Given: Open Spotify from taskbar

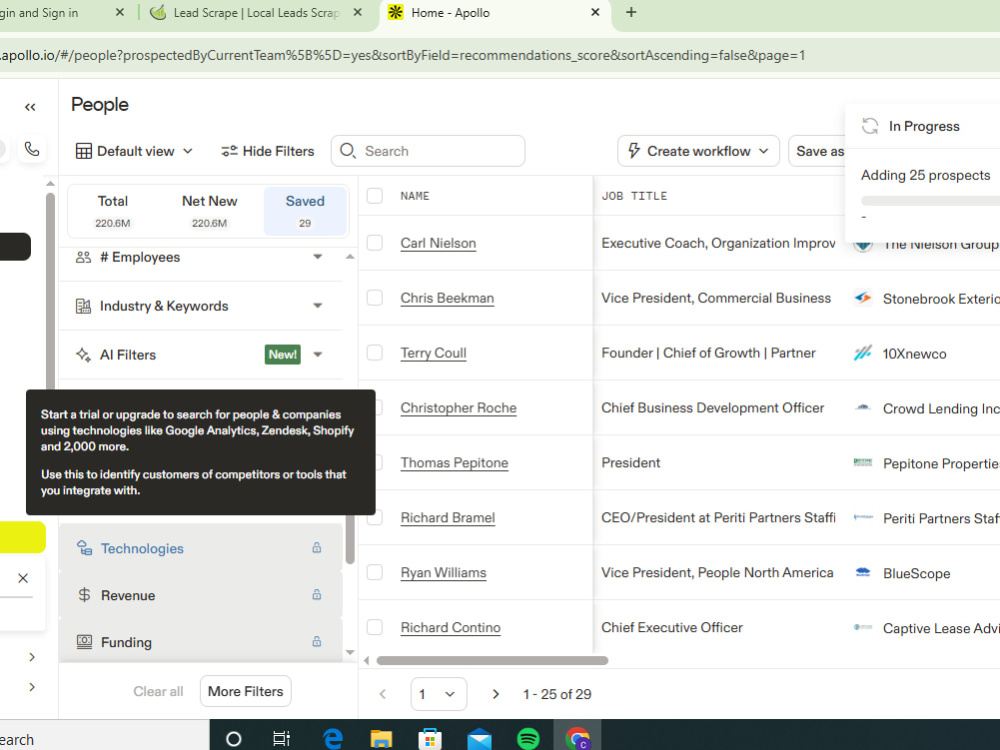Looking at the screenshot, I should coord(527,739).
